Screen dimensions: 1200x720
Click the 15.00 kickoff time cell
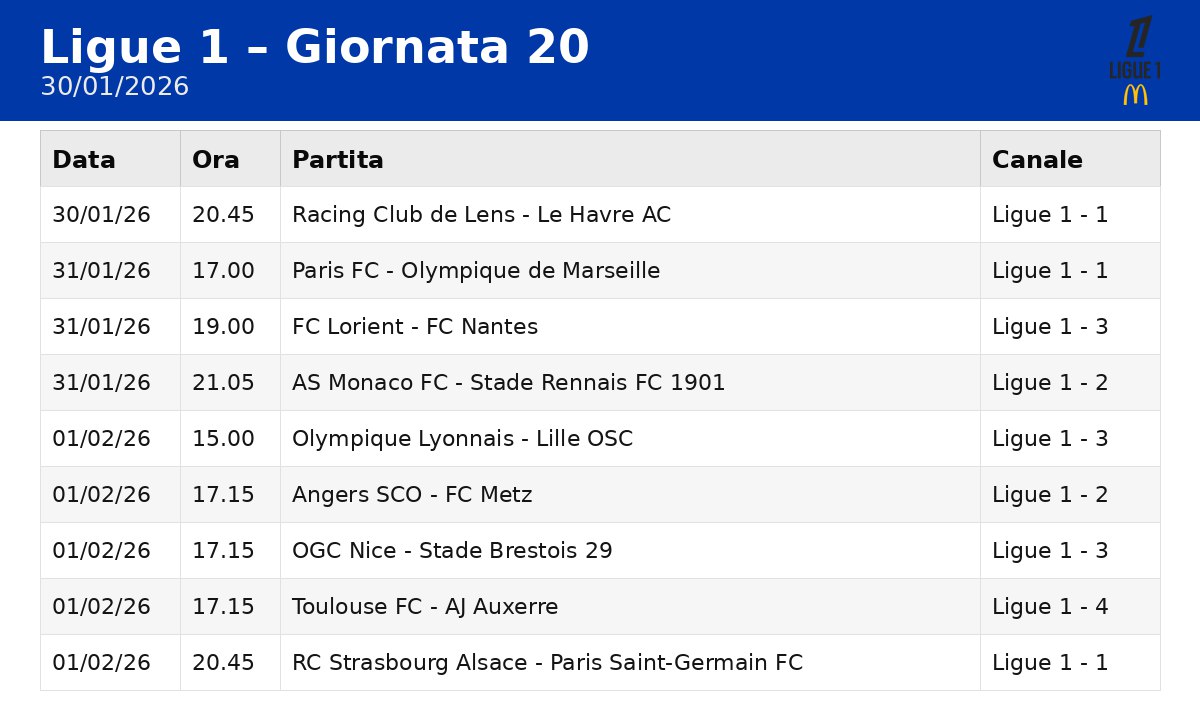(x=230, y=439)
